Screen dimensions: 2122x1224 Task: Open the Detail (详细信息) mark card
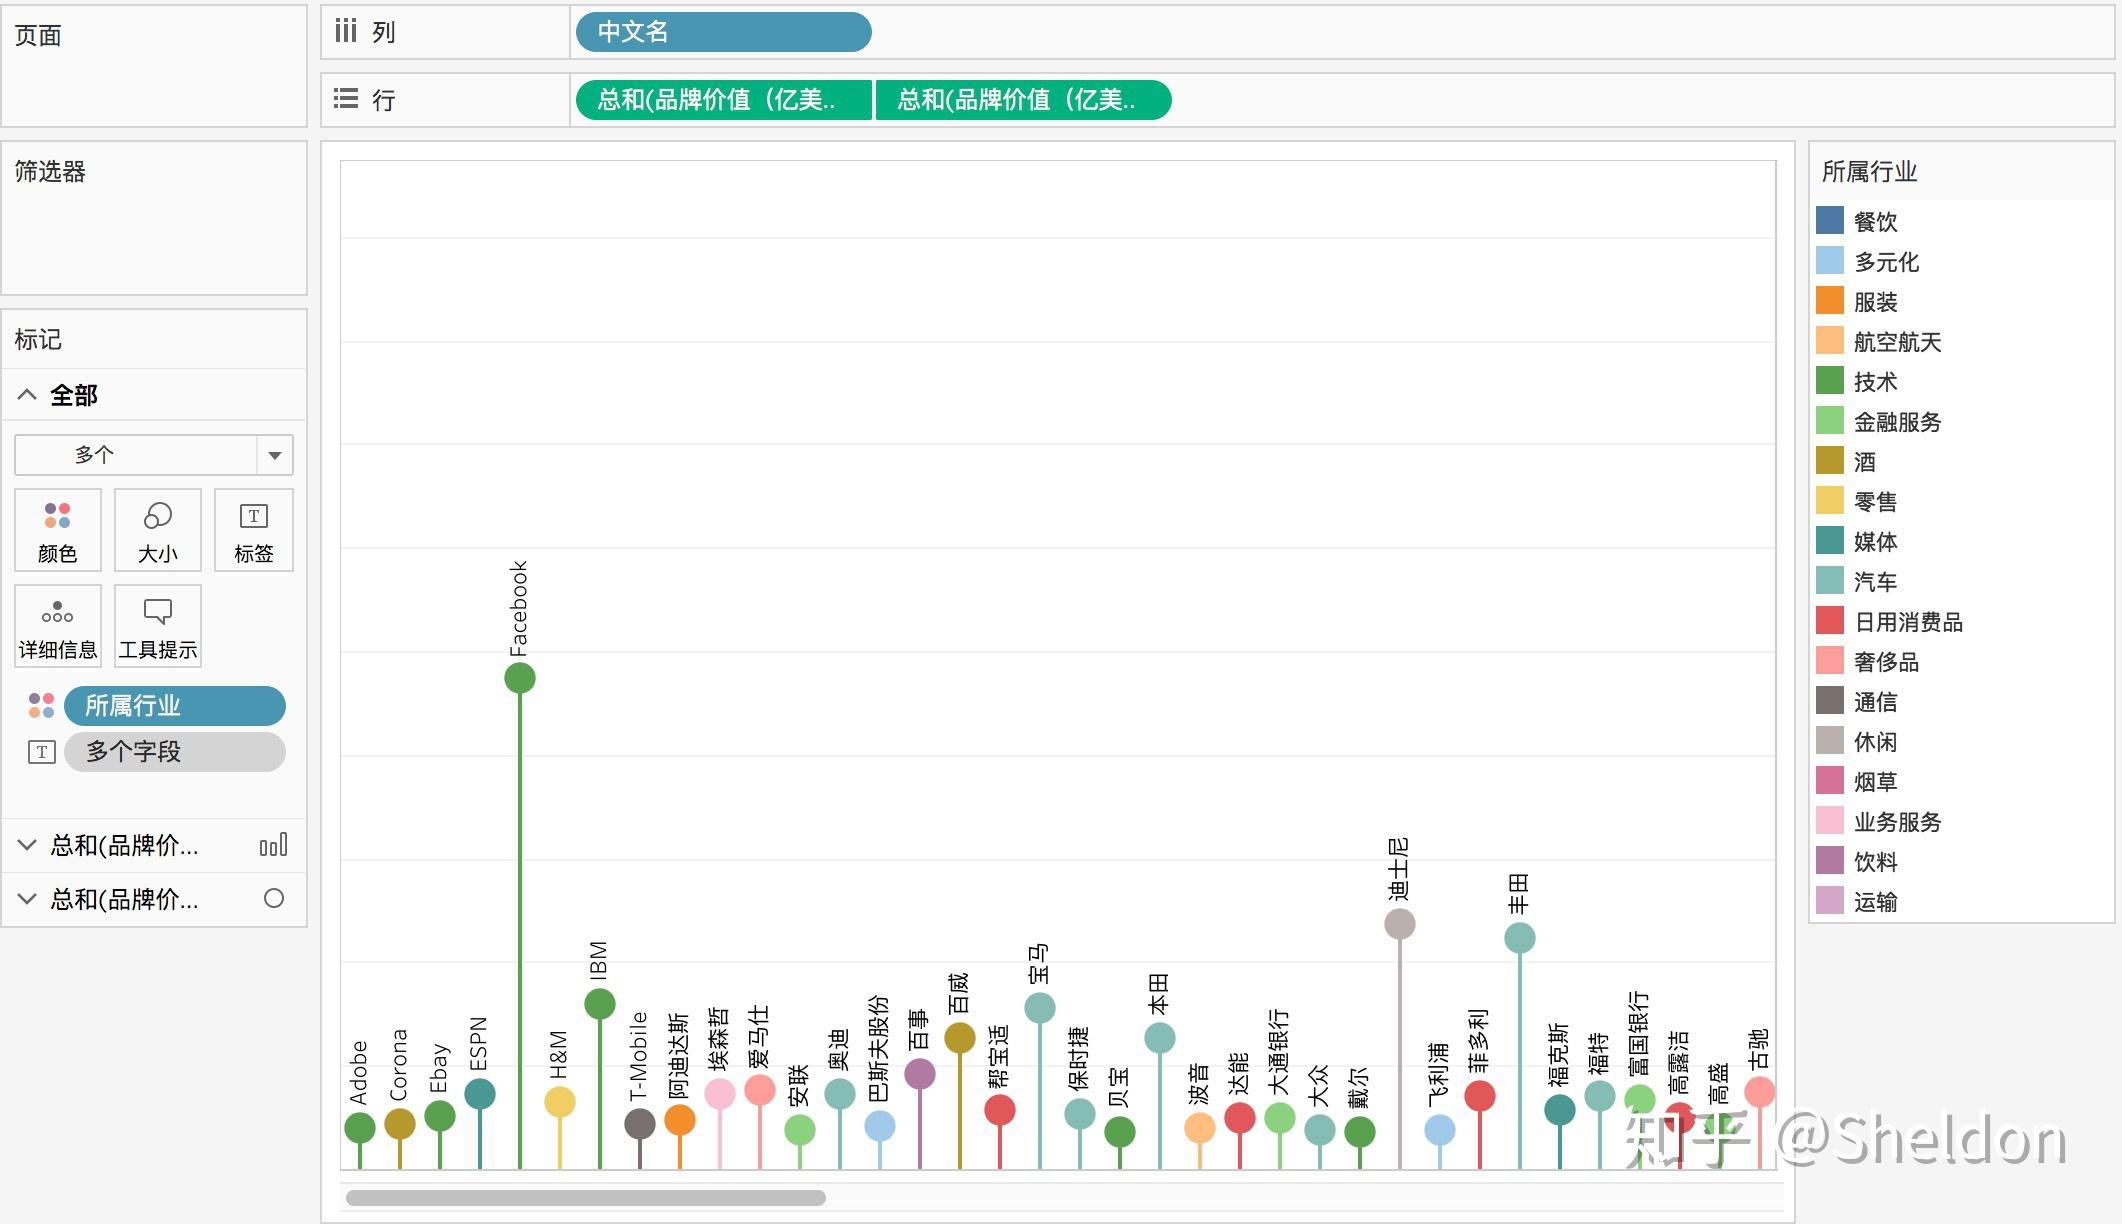click(x=58, y=626)
